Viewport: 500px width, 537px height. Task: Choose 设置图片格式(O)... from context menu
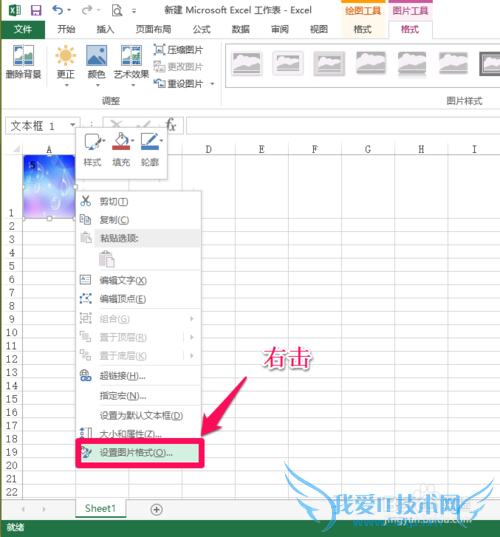click(x=139, y=453)
